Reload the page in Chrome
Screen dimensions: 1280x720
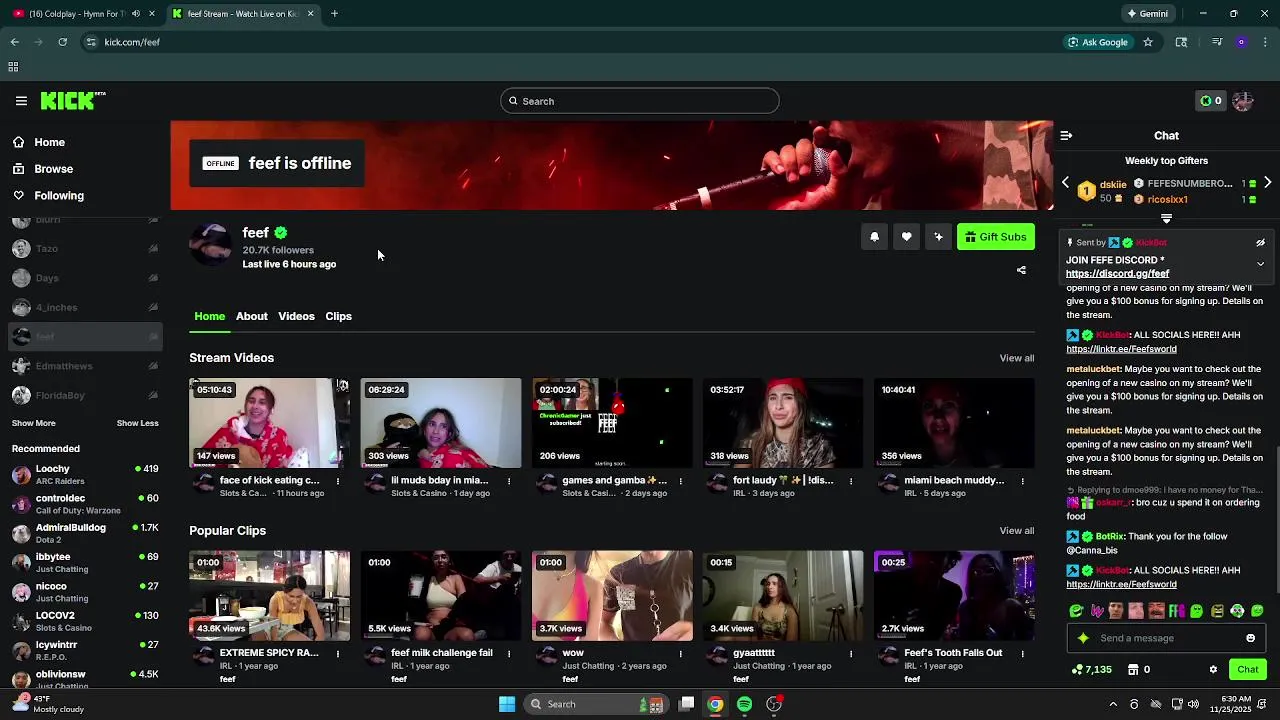click(x=62, y=42)
